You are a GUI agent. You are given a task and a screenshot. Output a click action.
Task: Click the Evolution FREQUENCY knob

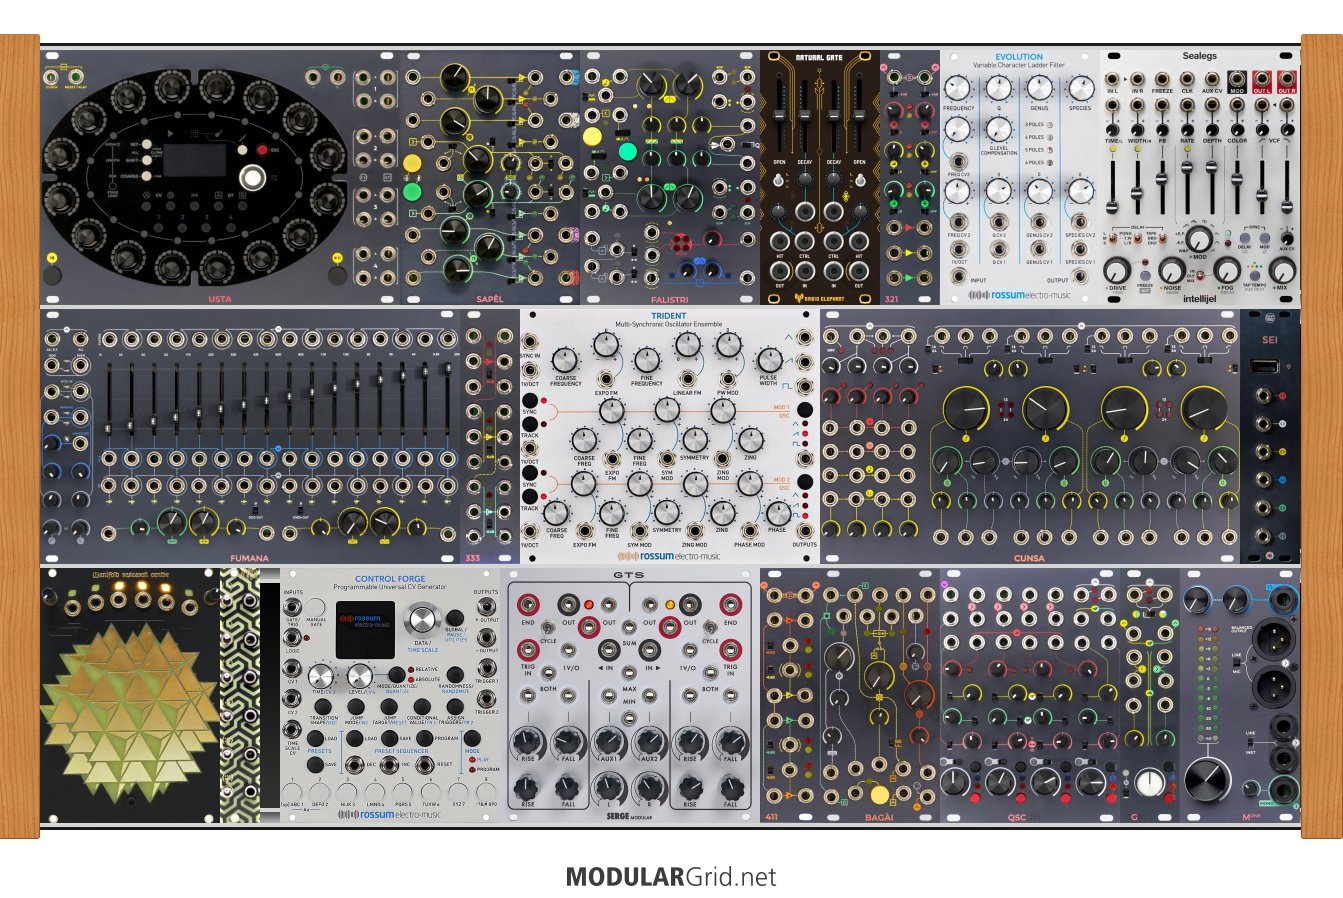click(957, 88)
